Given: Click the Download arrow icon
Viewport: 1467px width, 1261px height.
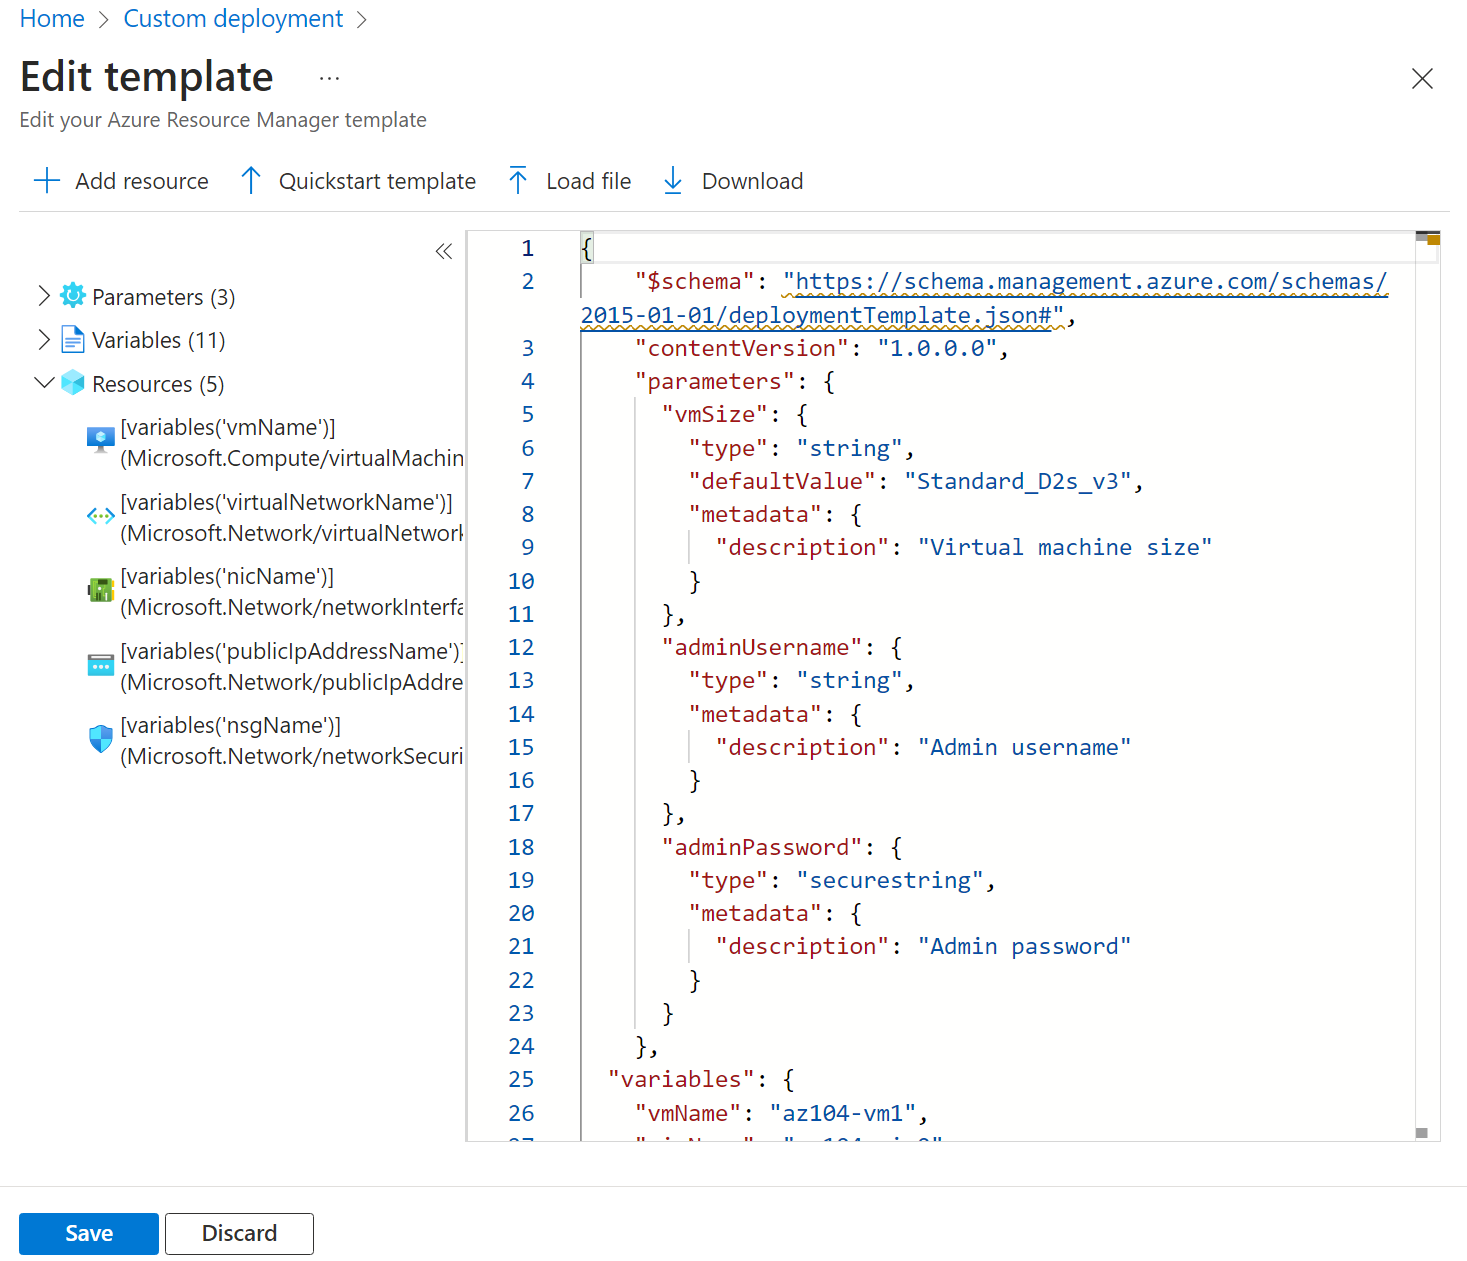Looking at the screenshot, I should pos(673,181).
